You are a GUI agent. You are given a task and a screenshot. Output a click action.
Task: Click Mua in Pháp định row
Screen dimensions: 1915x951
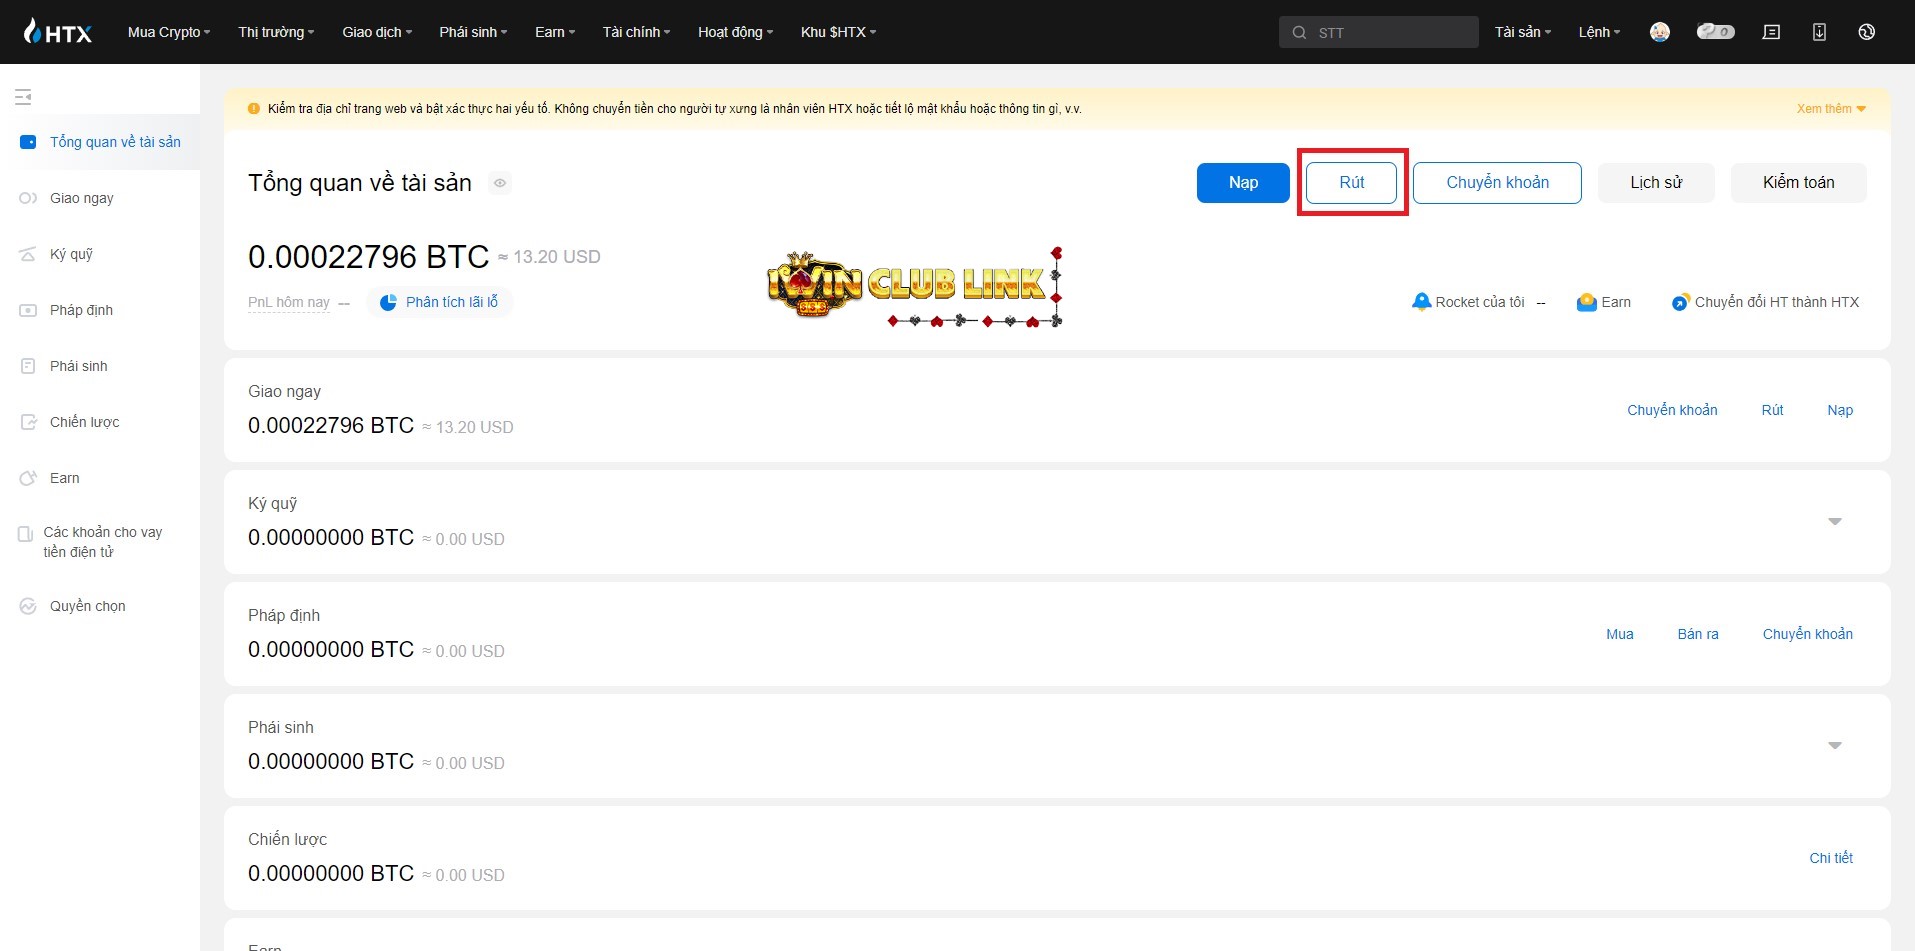1619,634
